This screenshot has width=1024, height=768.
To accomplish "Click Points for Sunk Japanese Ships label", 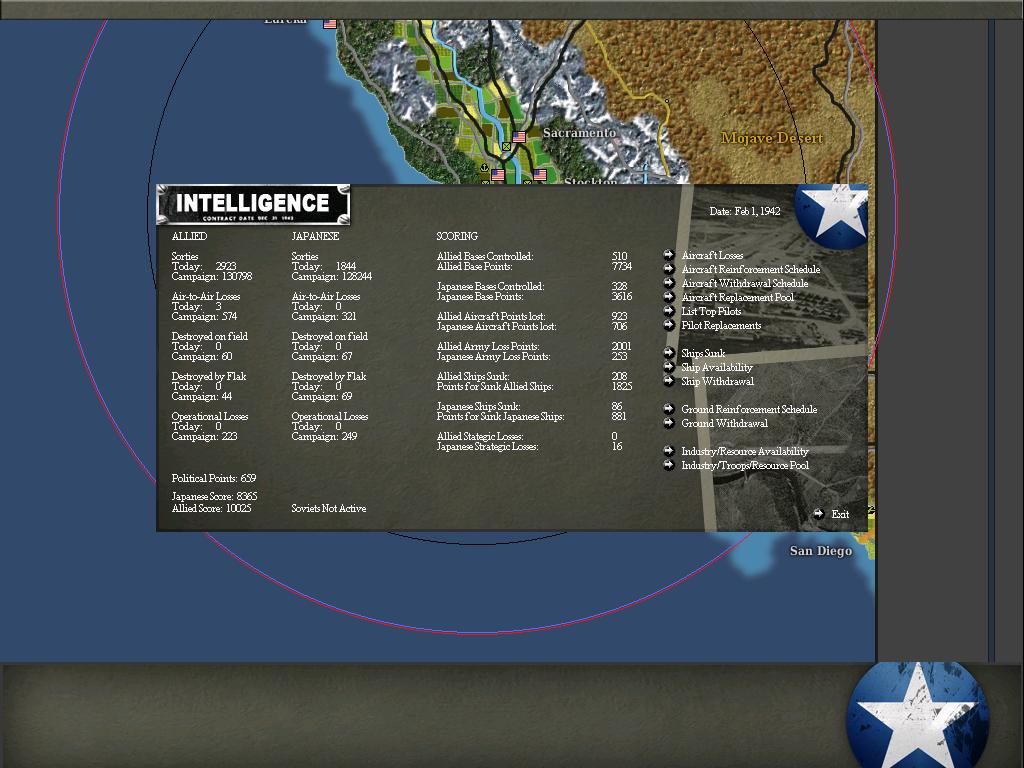I will (500, 417).
